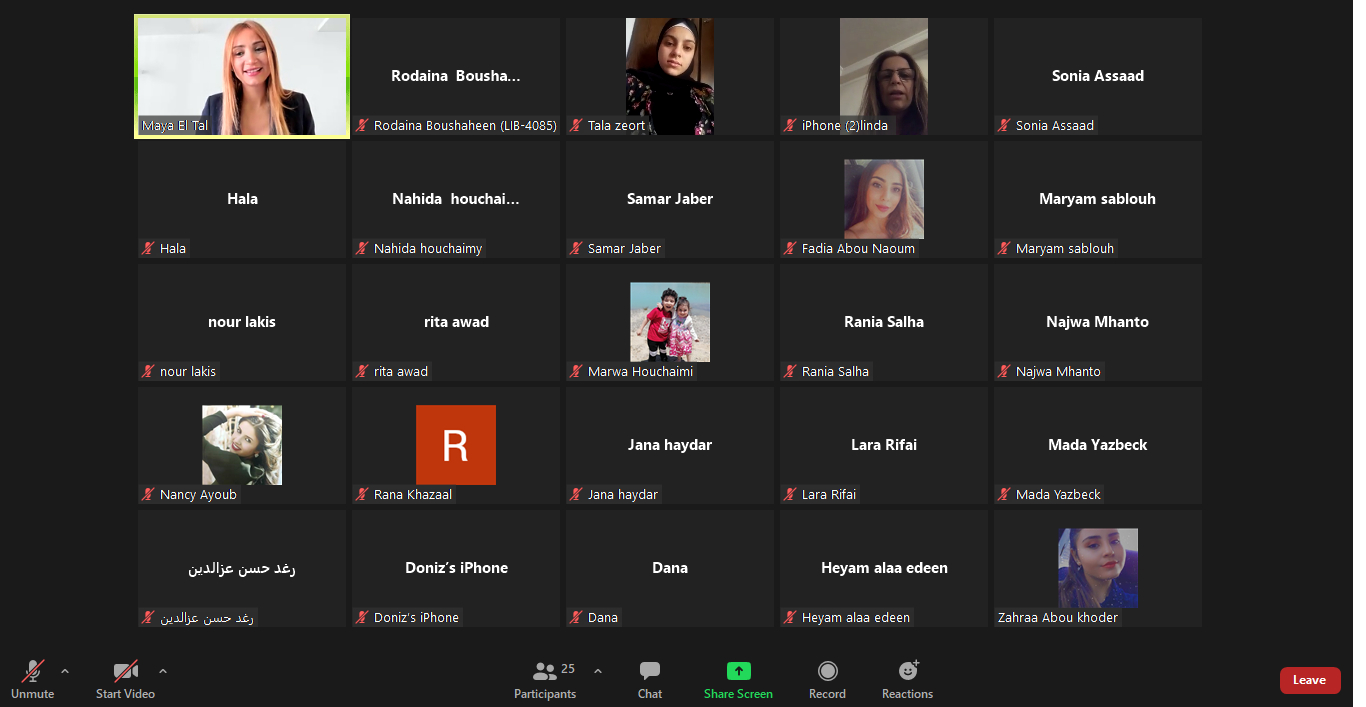This screenshot has width=1366, height=707.
Task: Click muted mic icon beside Tala zeort
Action: pyautogui.click(x=576, y=126)
